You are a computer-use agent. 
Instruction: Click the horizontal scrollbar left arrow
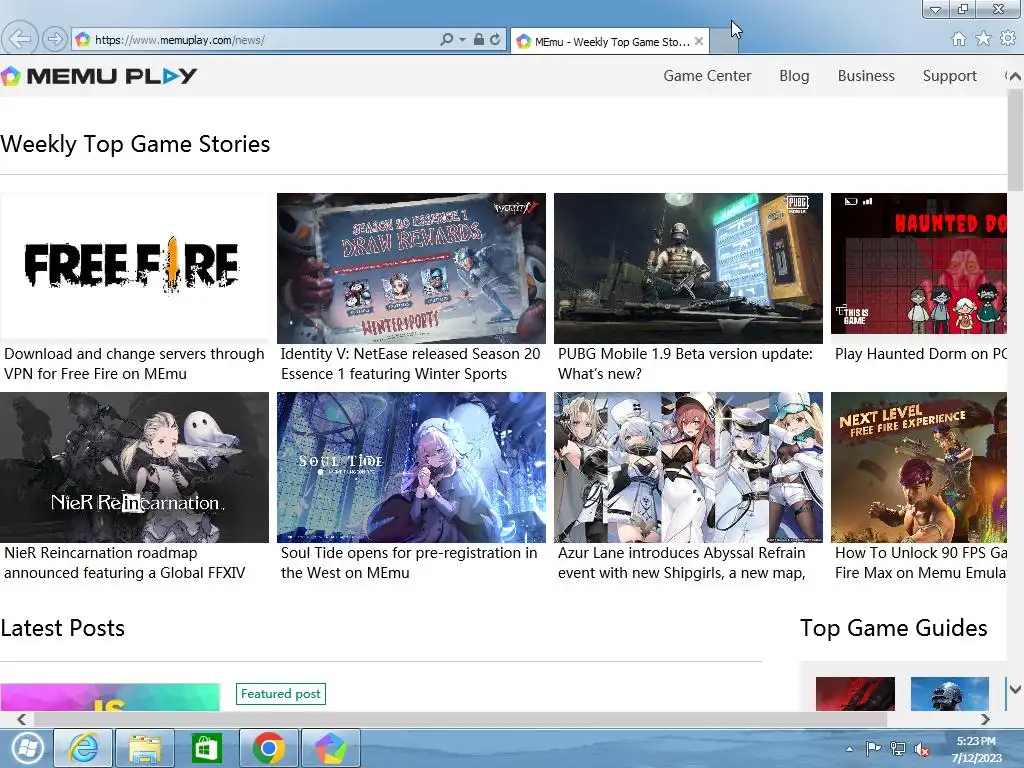click(x=22, y=719)
